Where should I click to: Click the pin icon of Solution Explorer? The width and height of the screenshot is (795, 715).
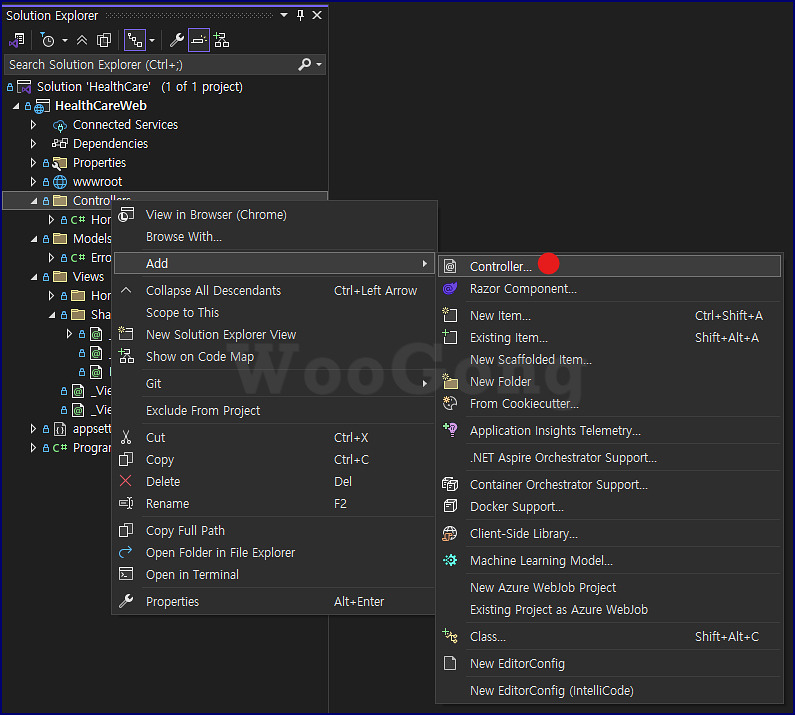click(300, 15)
